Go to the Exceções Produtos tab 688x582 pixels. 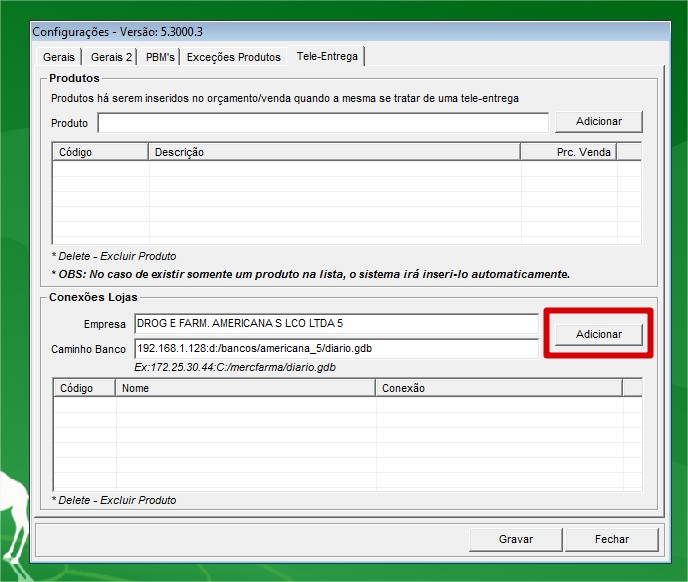click(234, 57)
